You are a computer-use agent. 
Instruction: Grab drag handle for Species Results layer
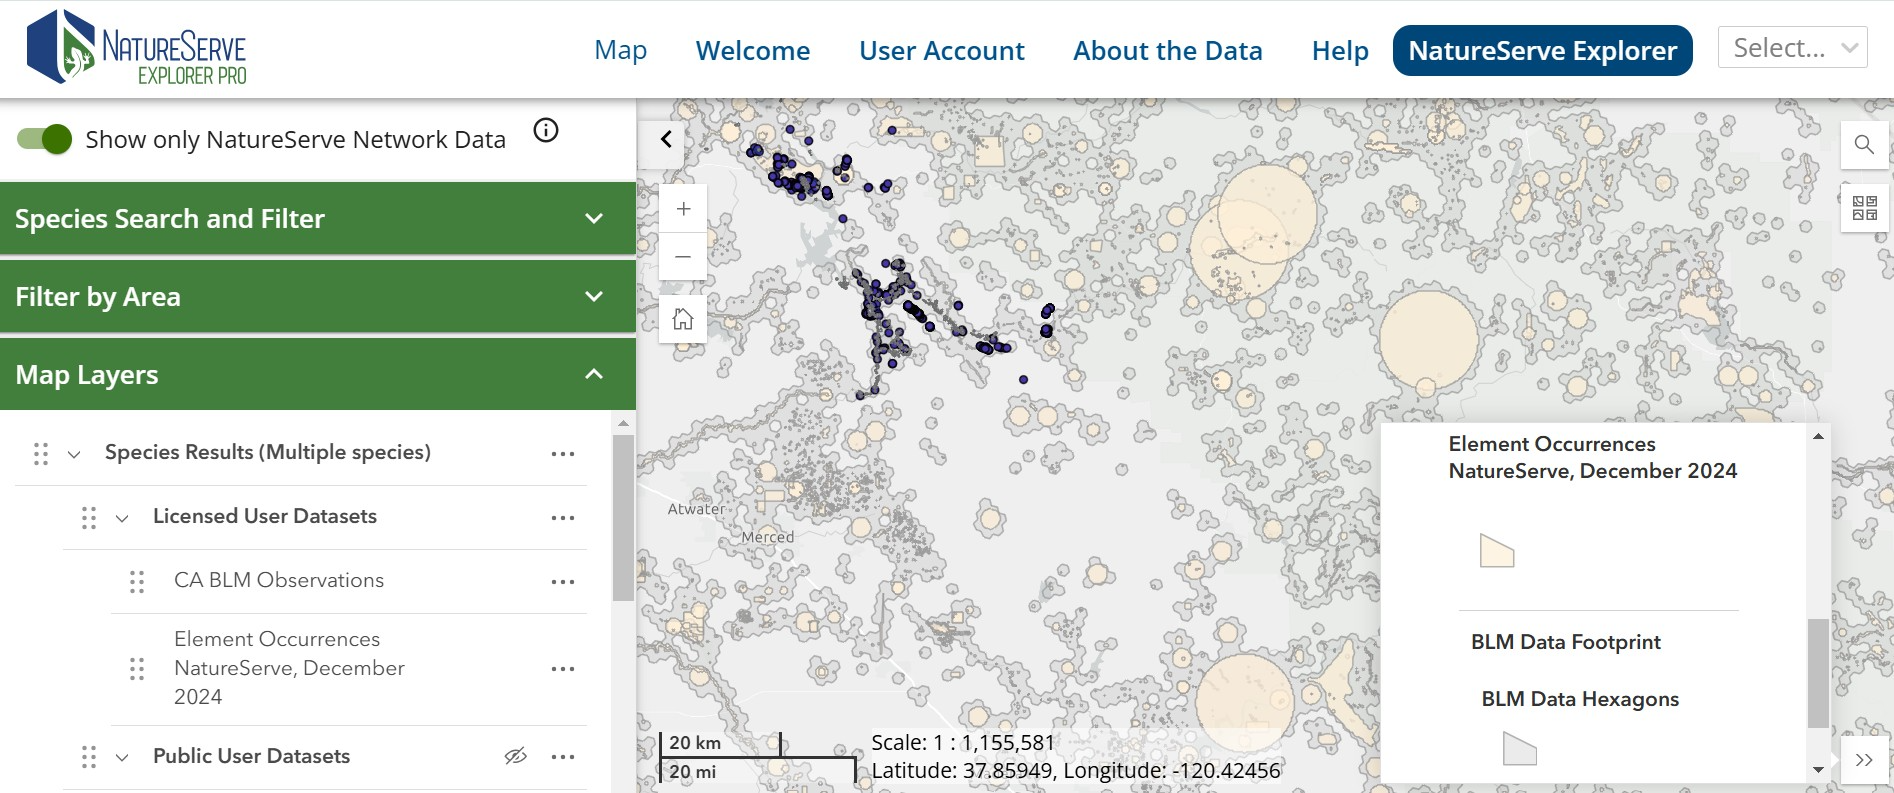tap(41, 454)
